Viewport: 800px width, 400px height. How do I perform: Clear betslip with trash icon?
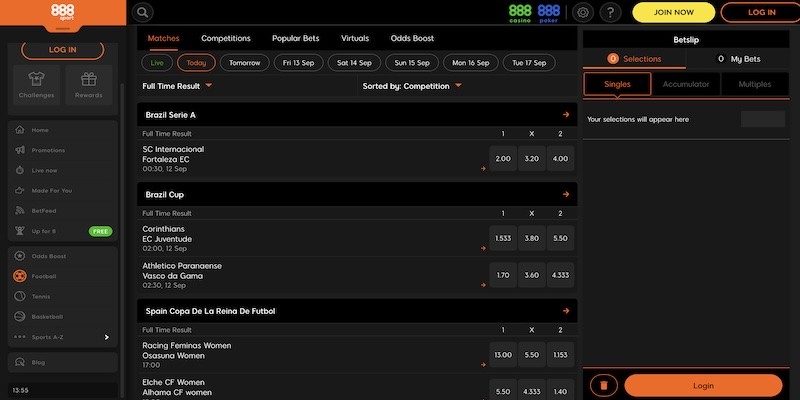(x=604, y=385)
